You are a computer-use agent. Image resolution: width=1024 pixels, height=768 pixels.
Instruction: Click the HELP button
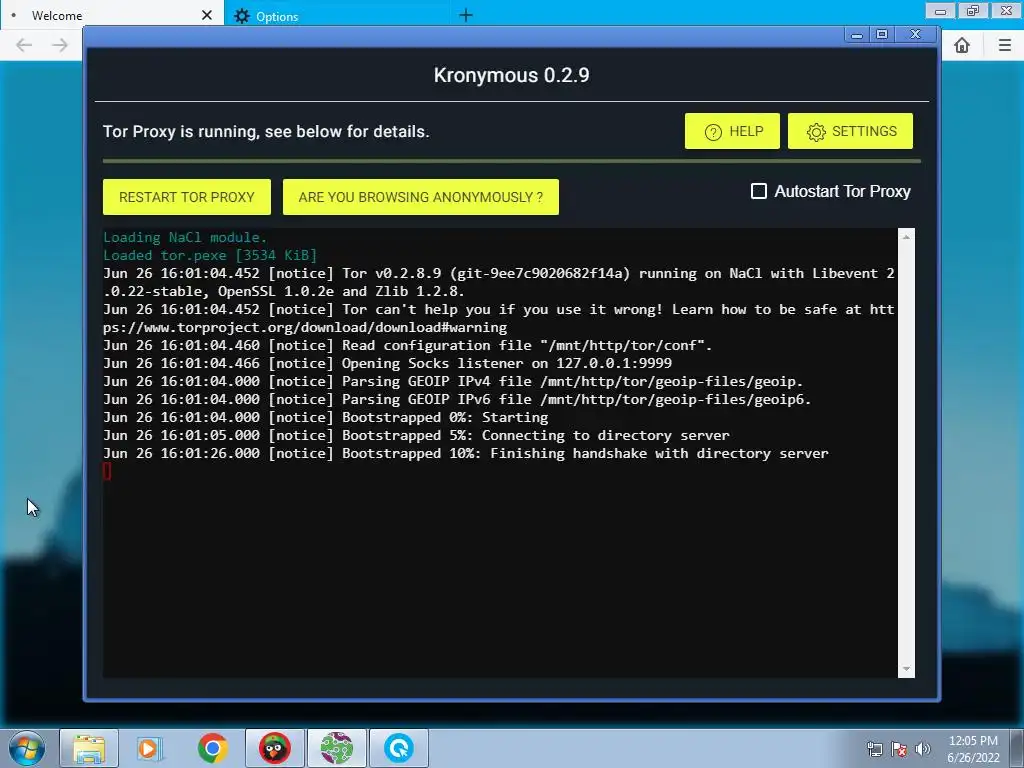732,131
